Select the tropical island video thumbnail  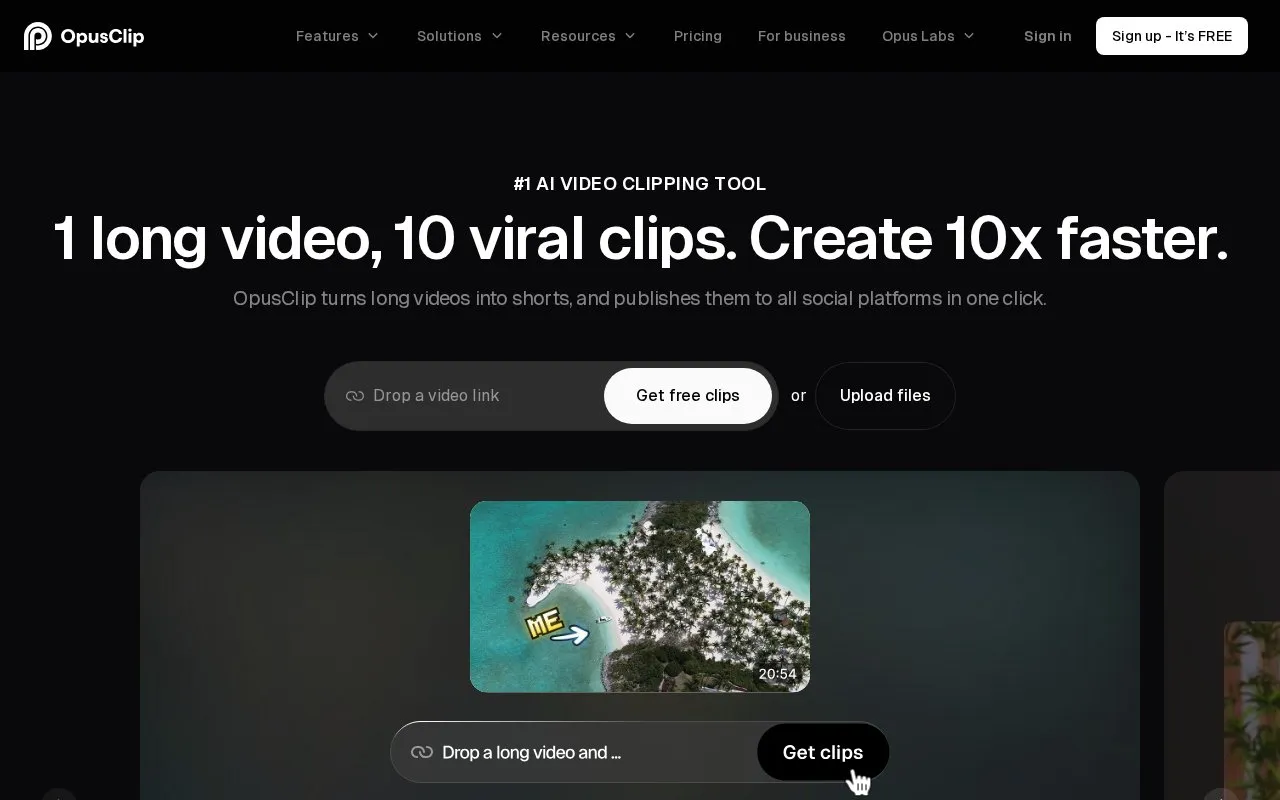[x=640, y=596]
